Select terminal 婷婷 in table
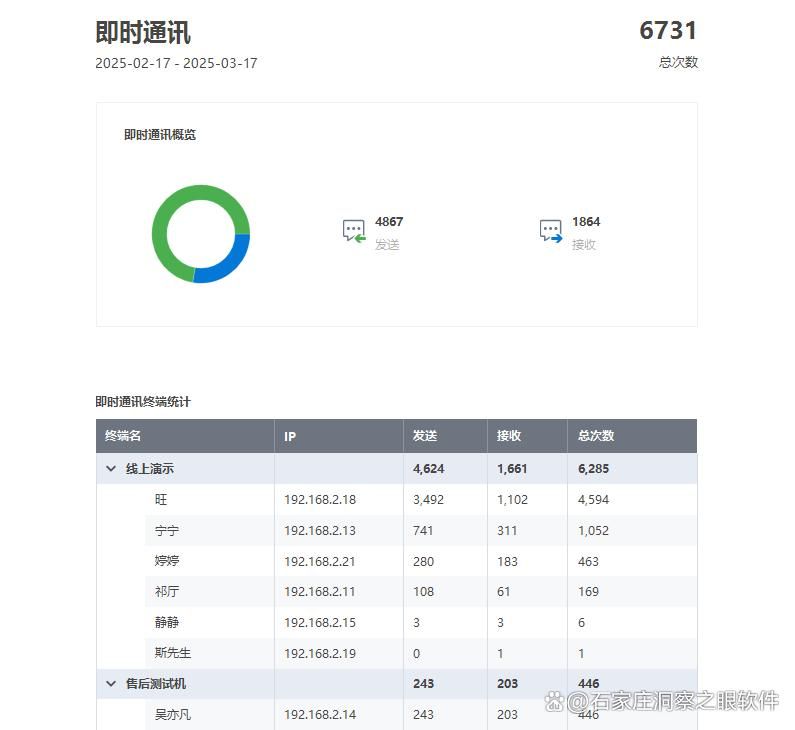 167,561
